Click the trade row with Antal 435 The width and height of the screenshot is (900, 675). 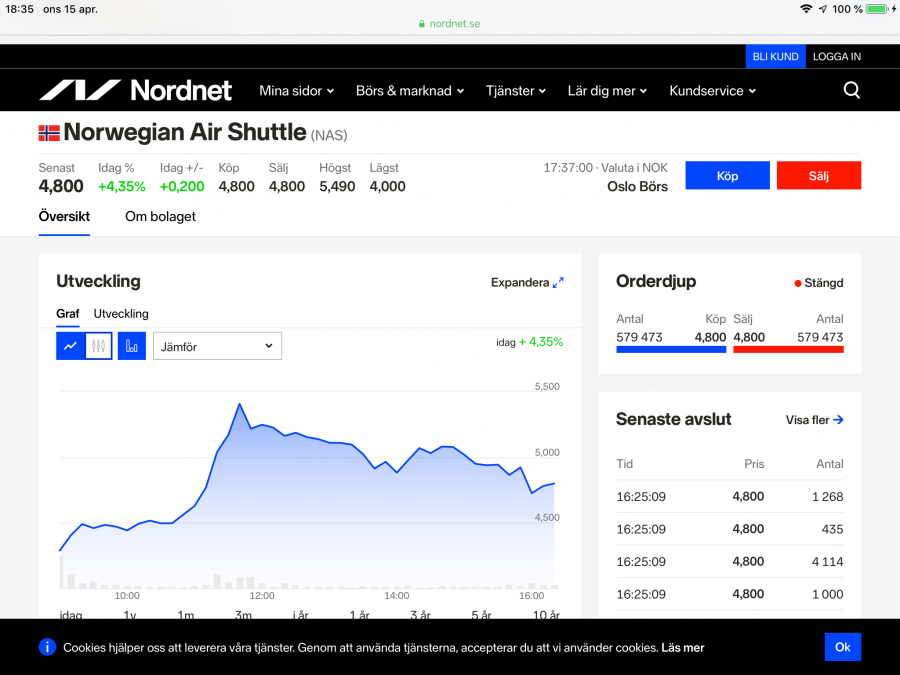tap(730, 529)
